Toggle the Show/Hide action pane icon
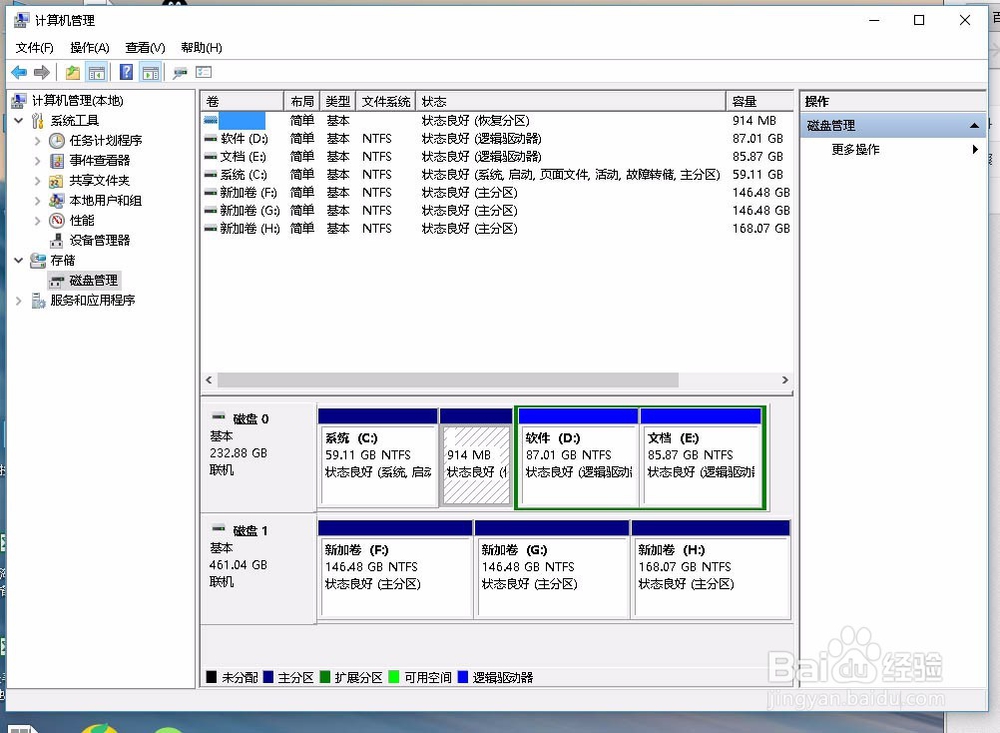Image resolution: width=1000 pixels, height=733 pixels. (151, 73)
